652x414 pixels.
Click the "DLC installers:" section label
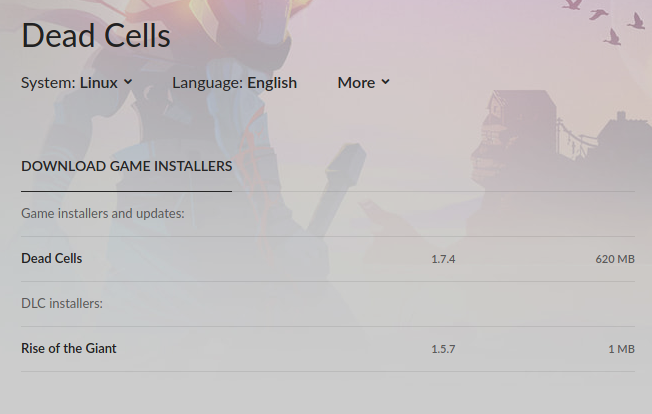62,303
